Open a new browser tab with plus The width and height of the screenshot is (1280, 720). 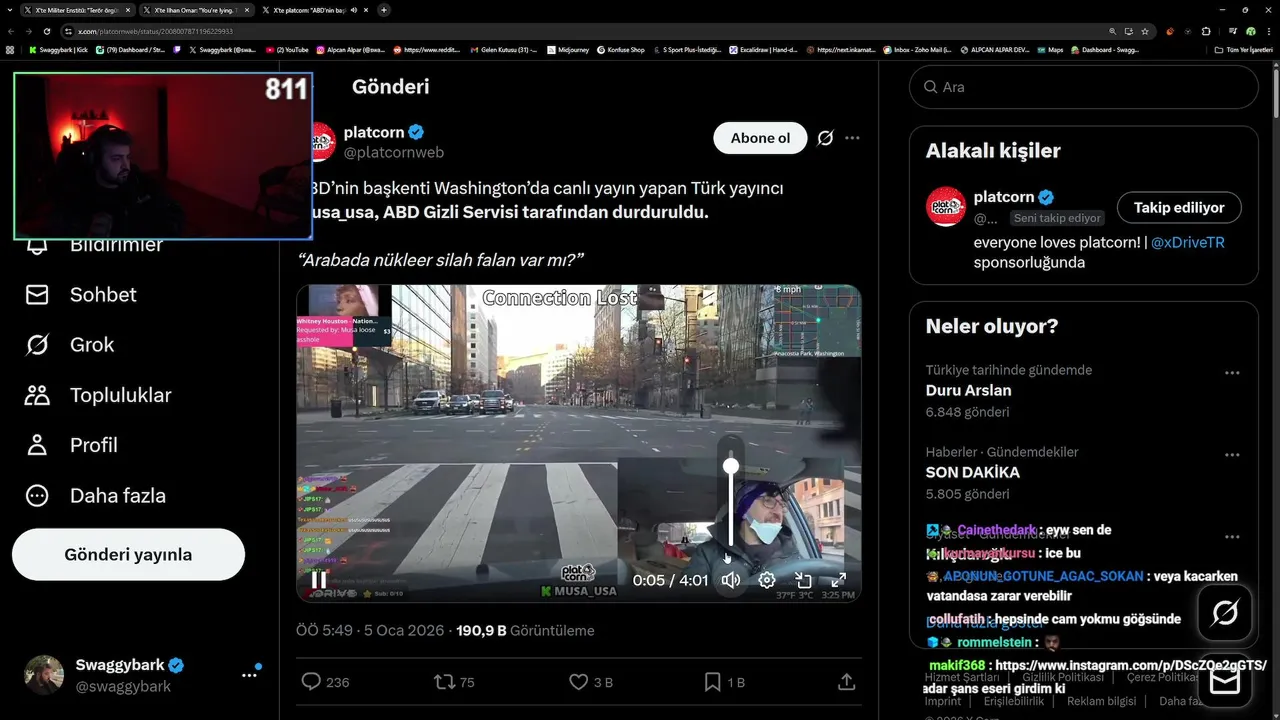[x=384, y=10]
